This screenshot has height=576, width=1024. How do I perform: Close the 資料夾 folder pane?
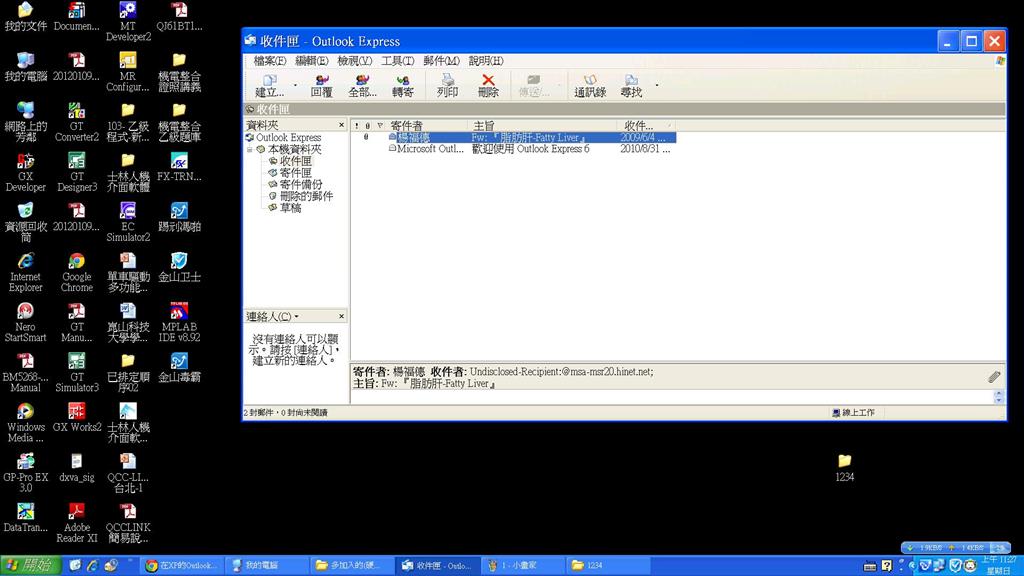[341, 125]
